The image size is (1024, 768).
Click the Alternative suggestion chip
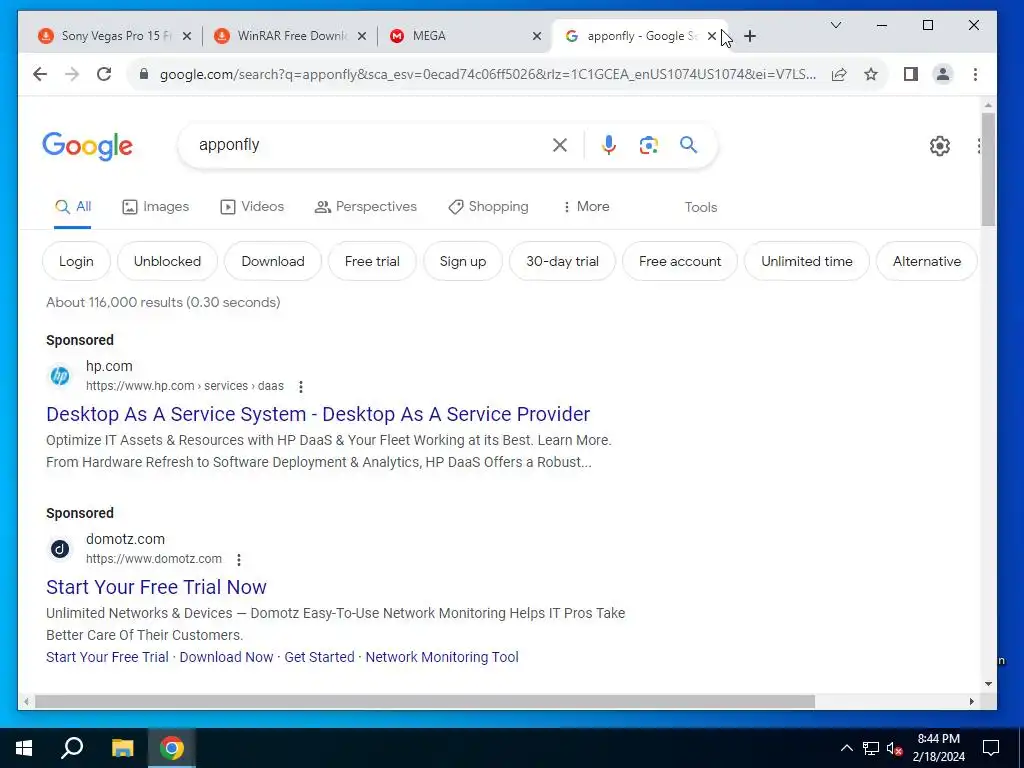point(927,261)
